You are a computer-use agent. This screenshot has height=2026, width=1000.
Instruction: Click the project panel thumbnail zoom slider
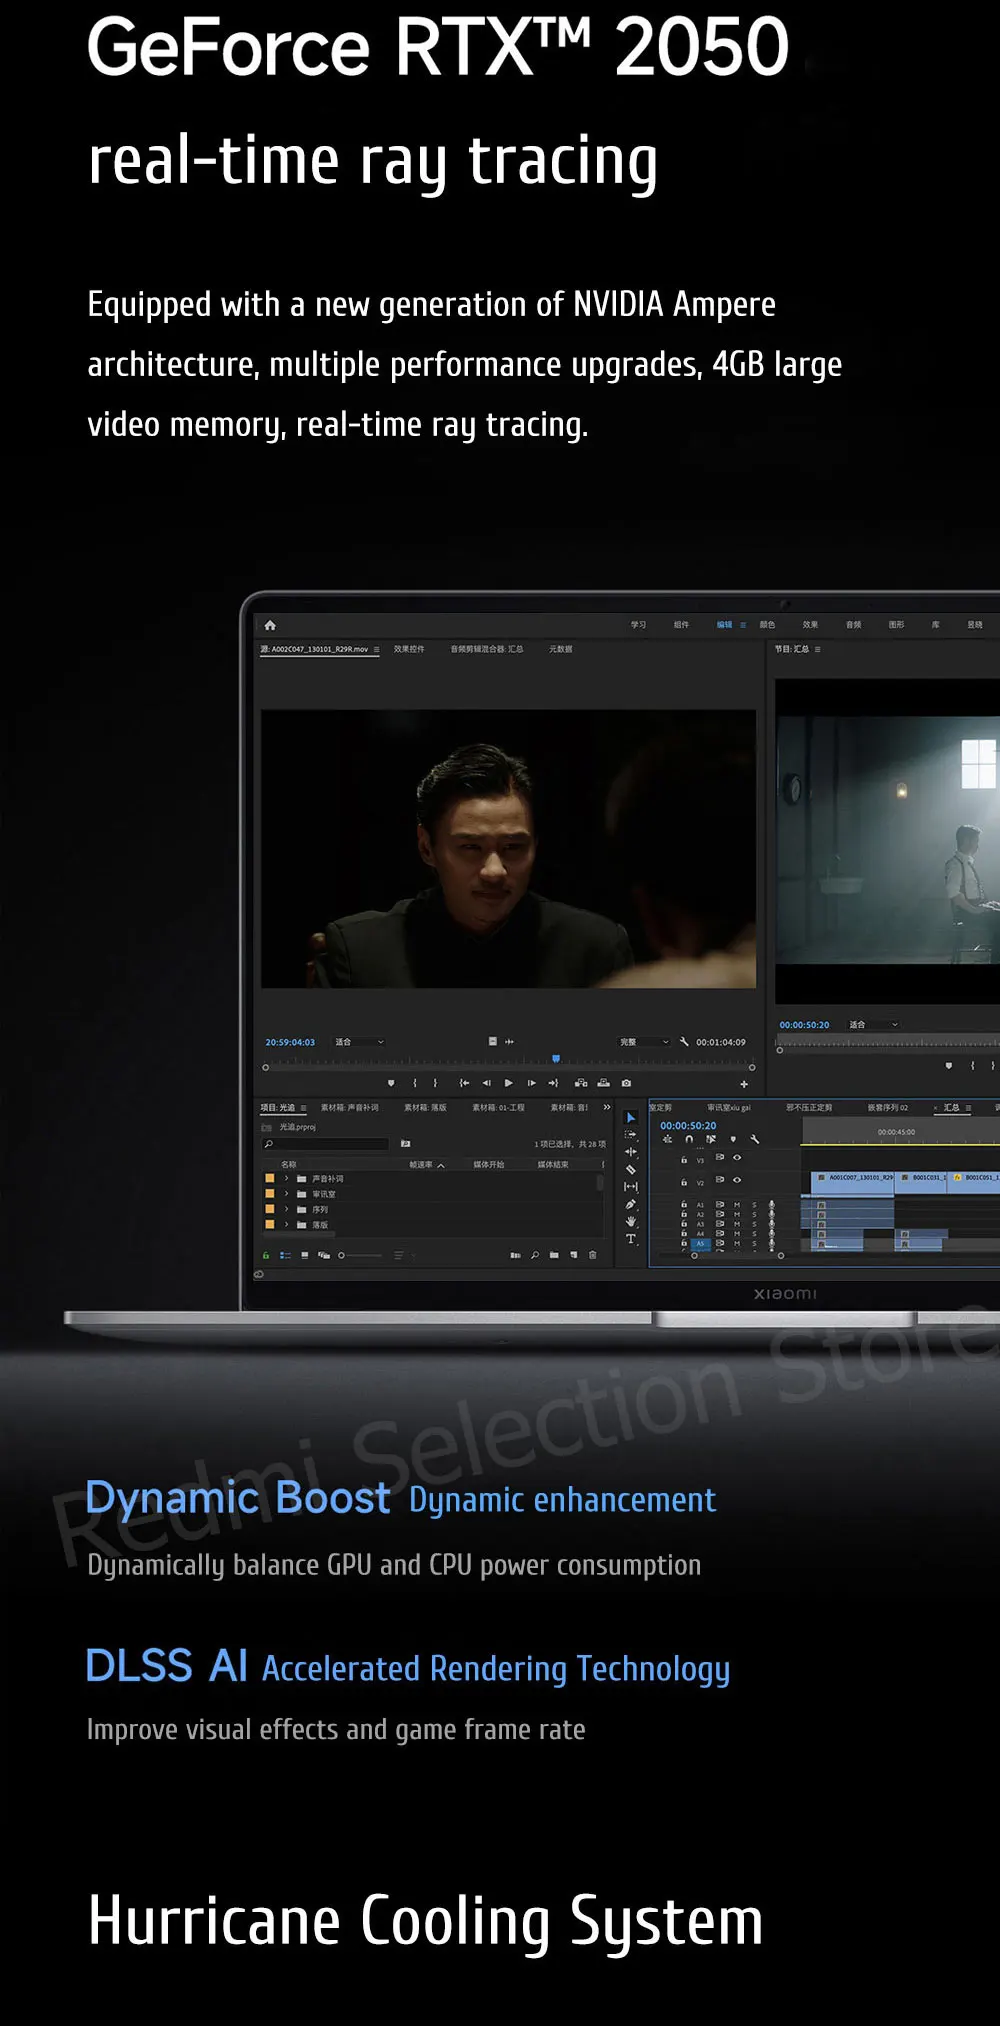360,1255
